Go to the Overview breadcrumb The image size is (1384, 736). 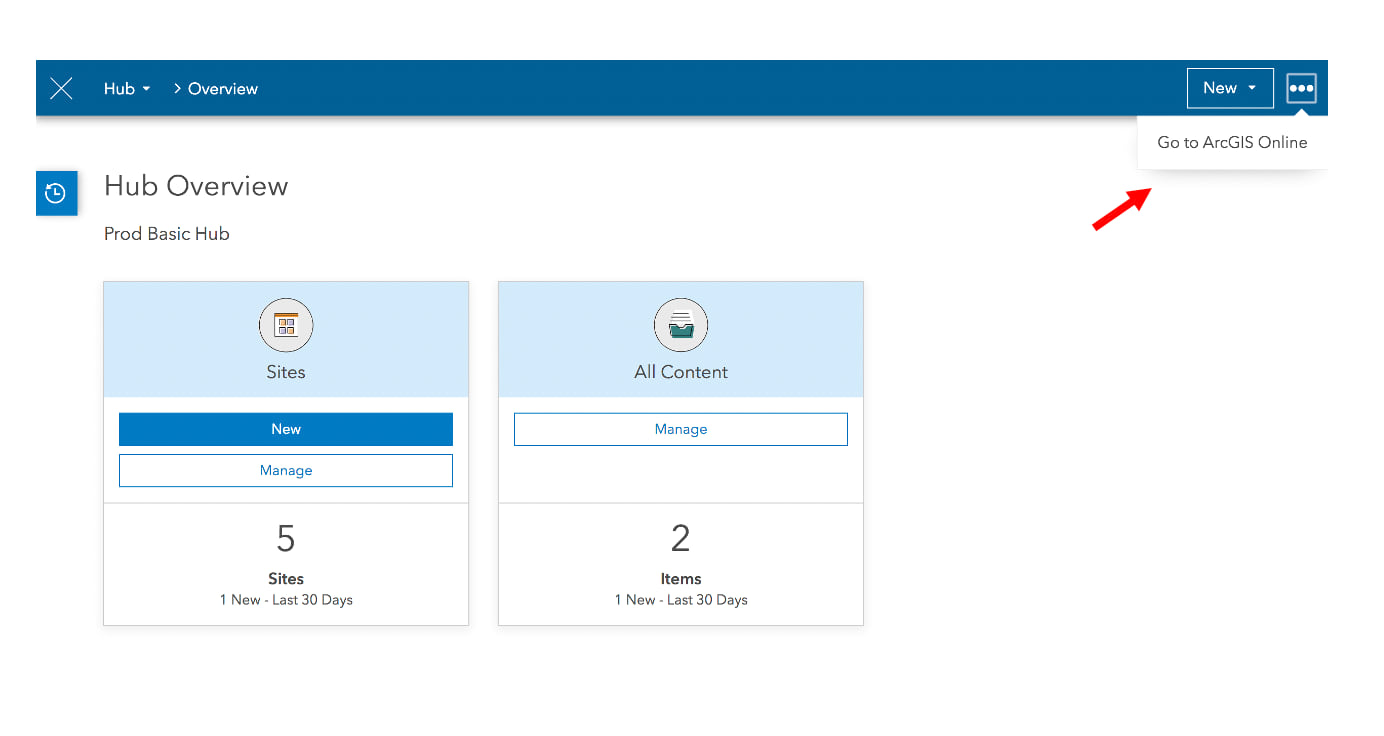coord(223,88)
